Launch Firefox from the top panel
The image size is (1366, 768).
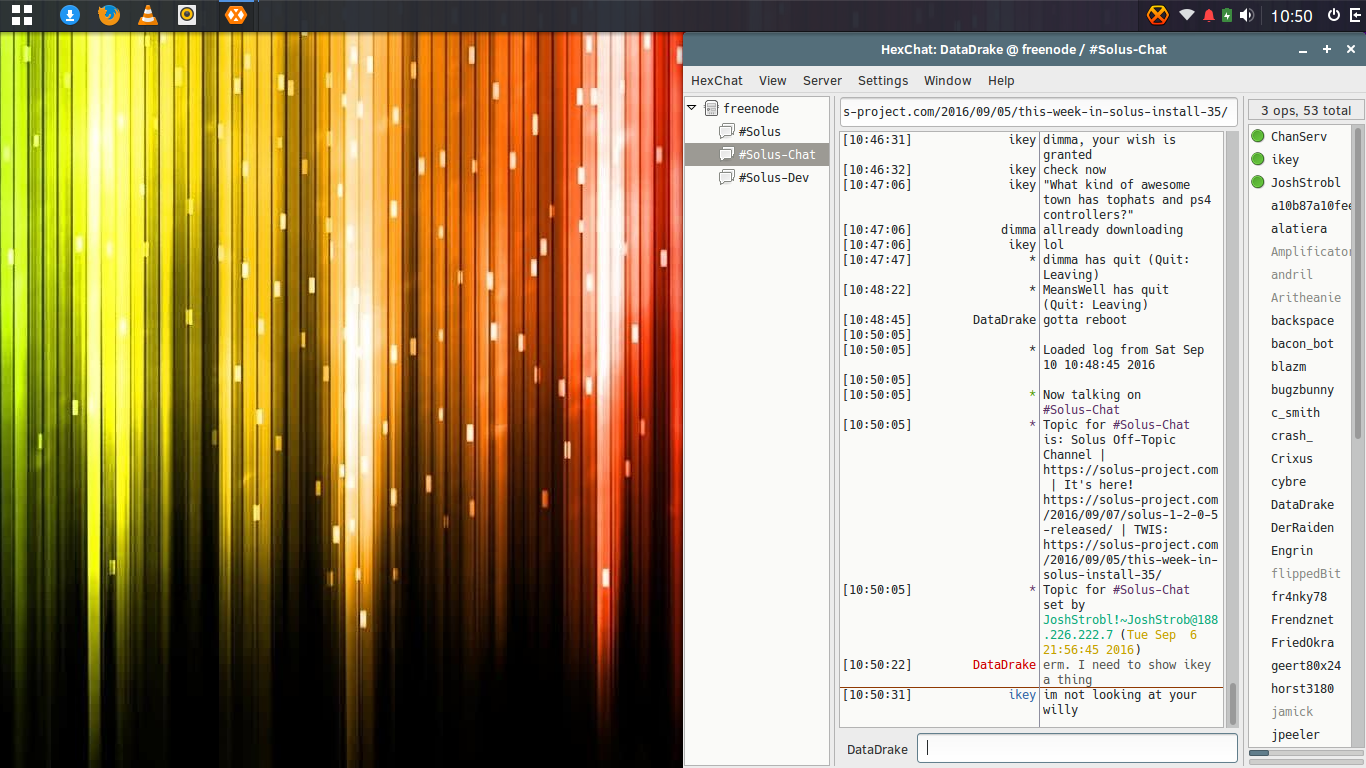(x=109, y=15)
